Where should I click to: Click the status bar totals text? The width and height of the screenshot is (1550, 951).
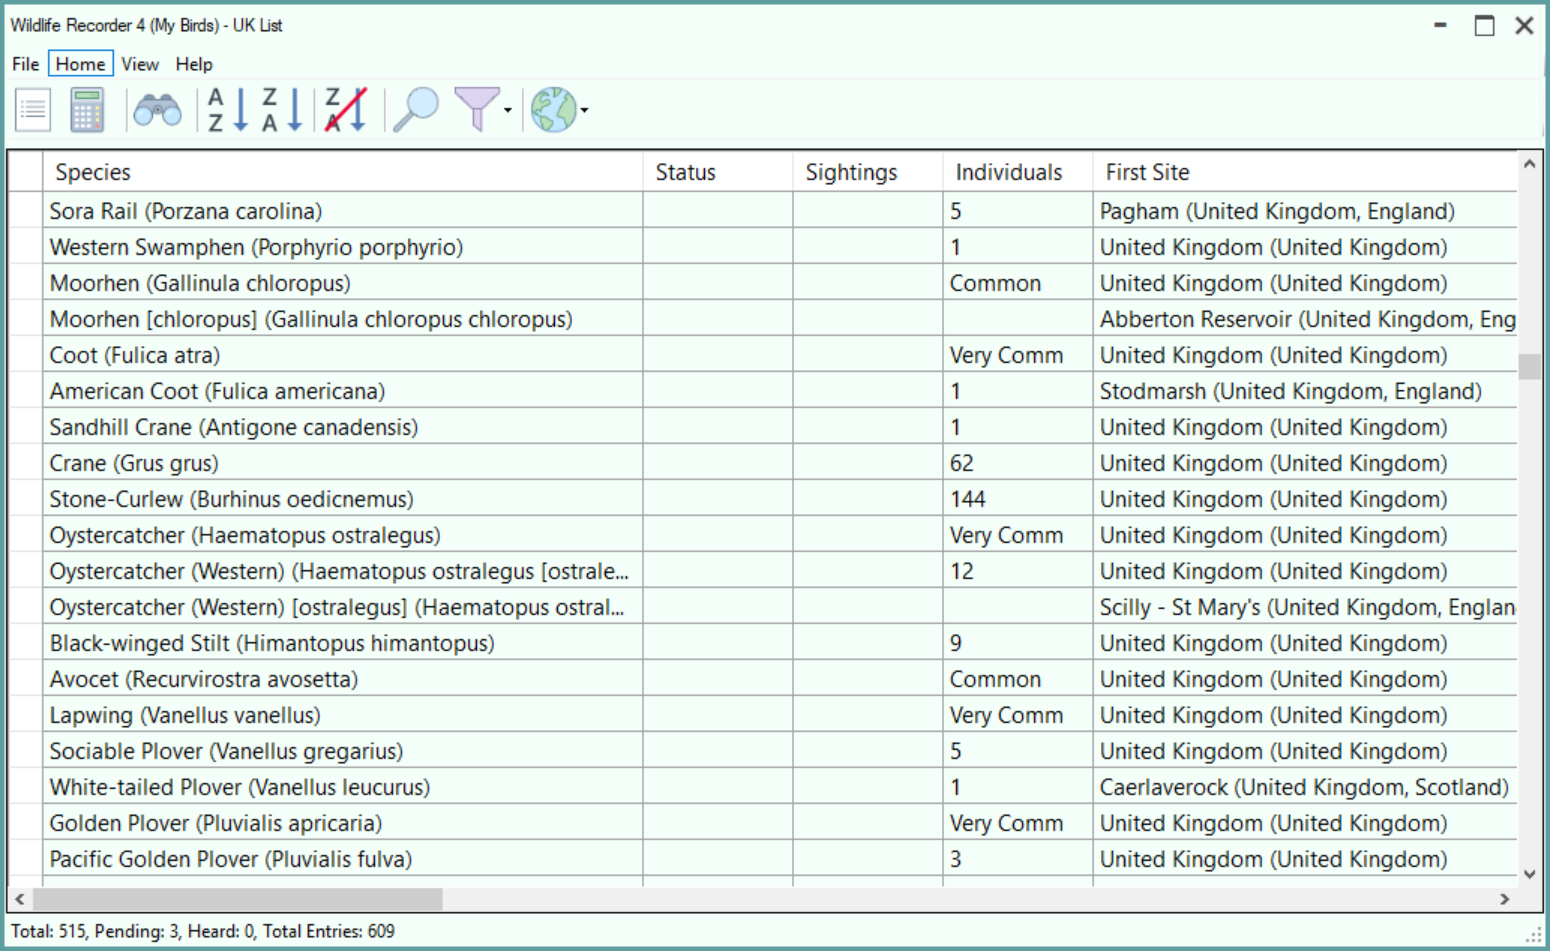[x=203, y=931]
